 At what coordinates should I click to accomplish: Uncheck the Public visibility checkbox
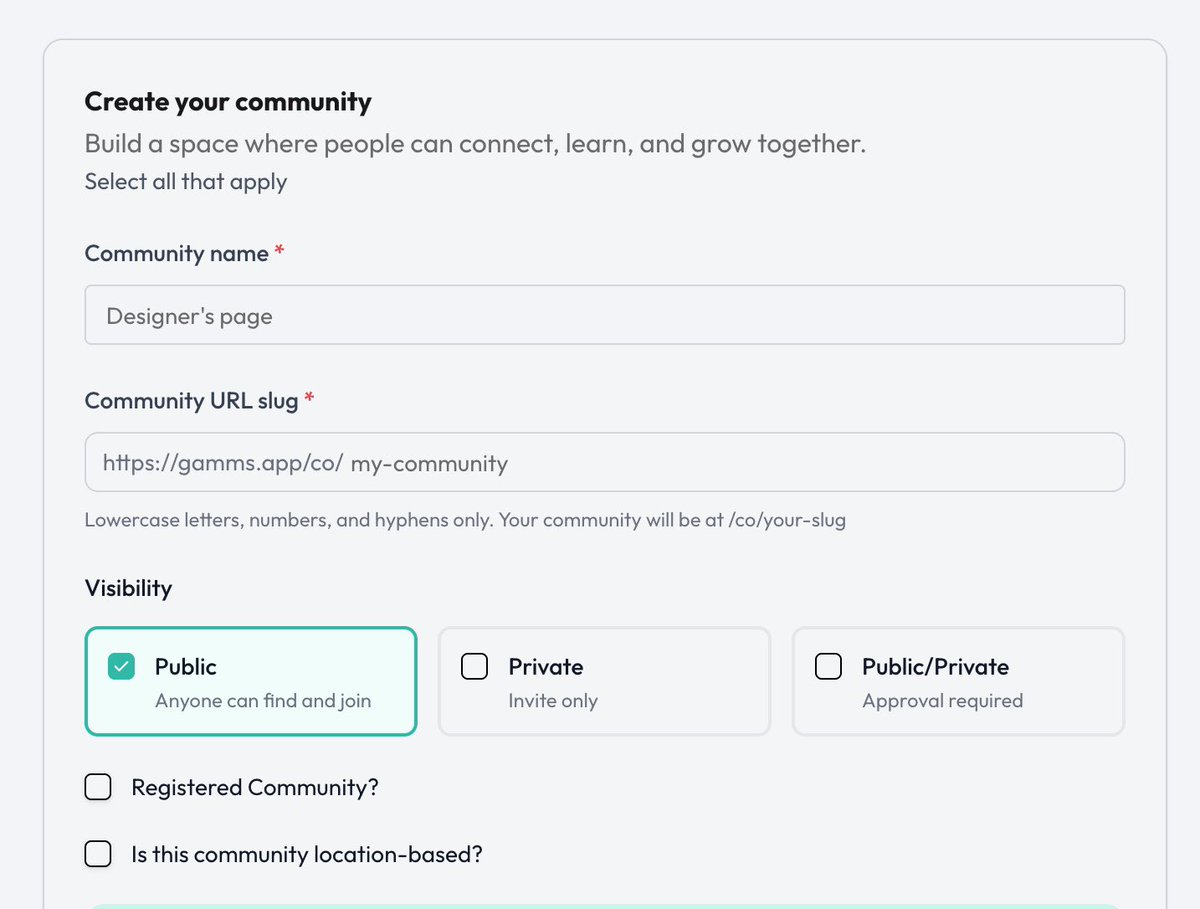point(121,667)
